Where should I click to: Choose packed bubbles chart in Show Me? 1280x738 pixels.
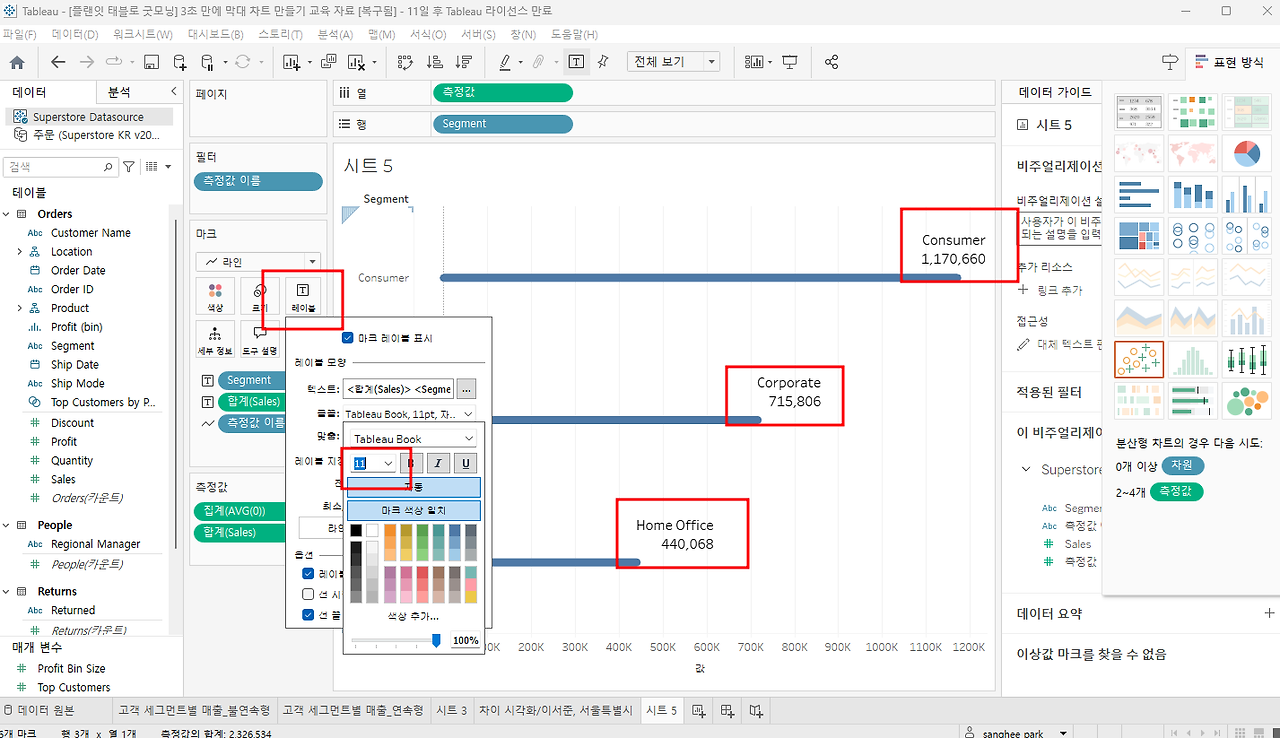point(1246,401)
